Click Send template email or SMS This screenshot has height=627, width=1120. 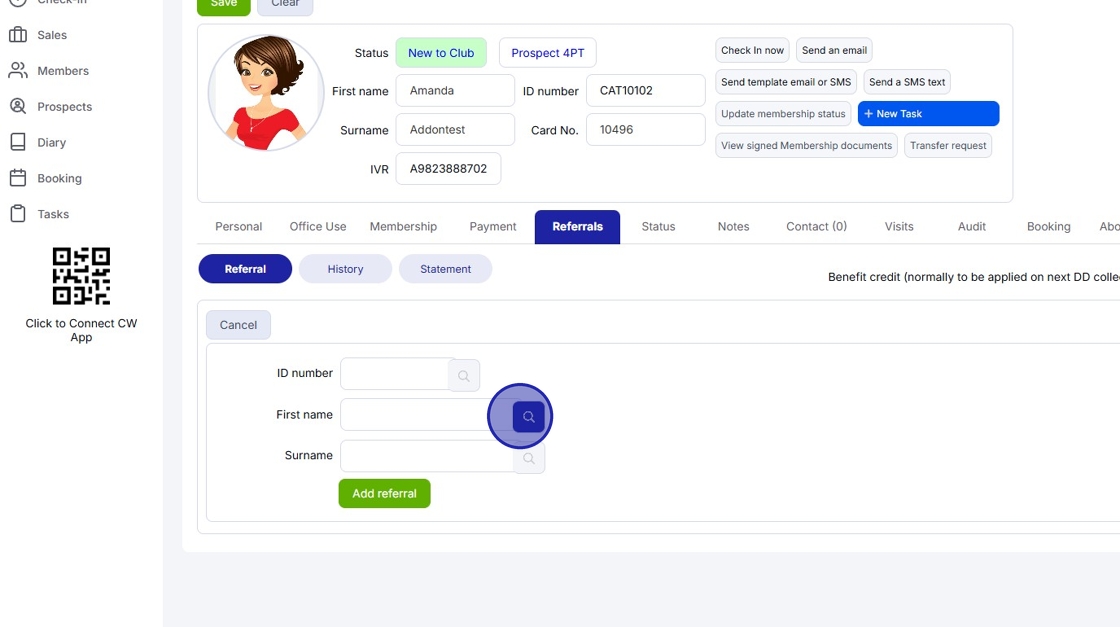click(x=786, y=82)
